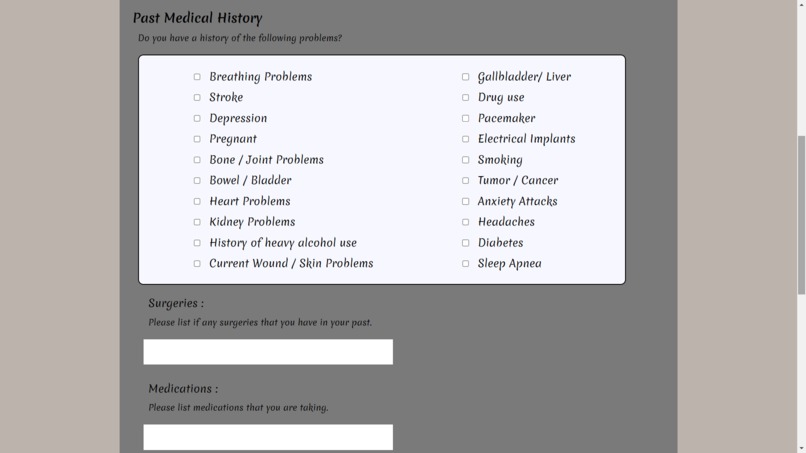Select the Anxiety Attacks checkbox
The image size is (806, 453).
click(x=465, y=201)
